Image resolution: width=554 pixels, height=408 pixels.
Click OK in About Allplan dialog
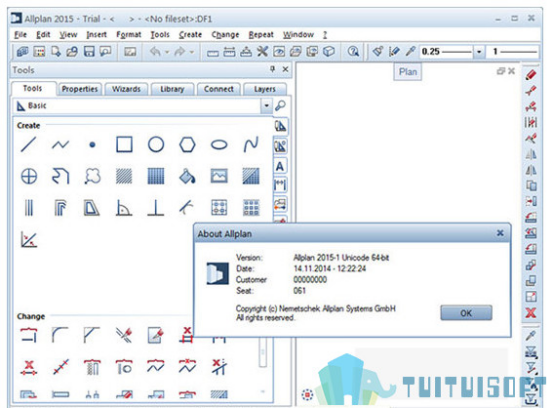coord(466,313)
